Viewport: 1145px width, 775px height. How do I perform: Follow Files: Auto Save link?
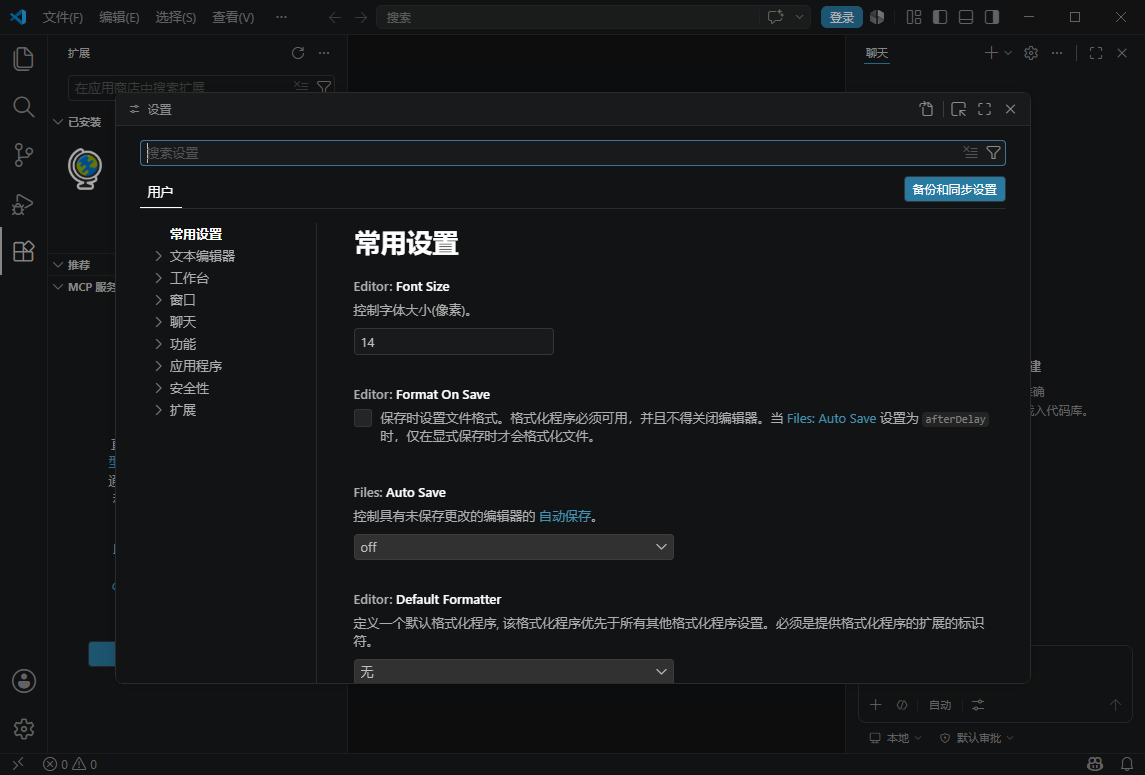coord(831,419)
